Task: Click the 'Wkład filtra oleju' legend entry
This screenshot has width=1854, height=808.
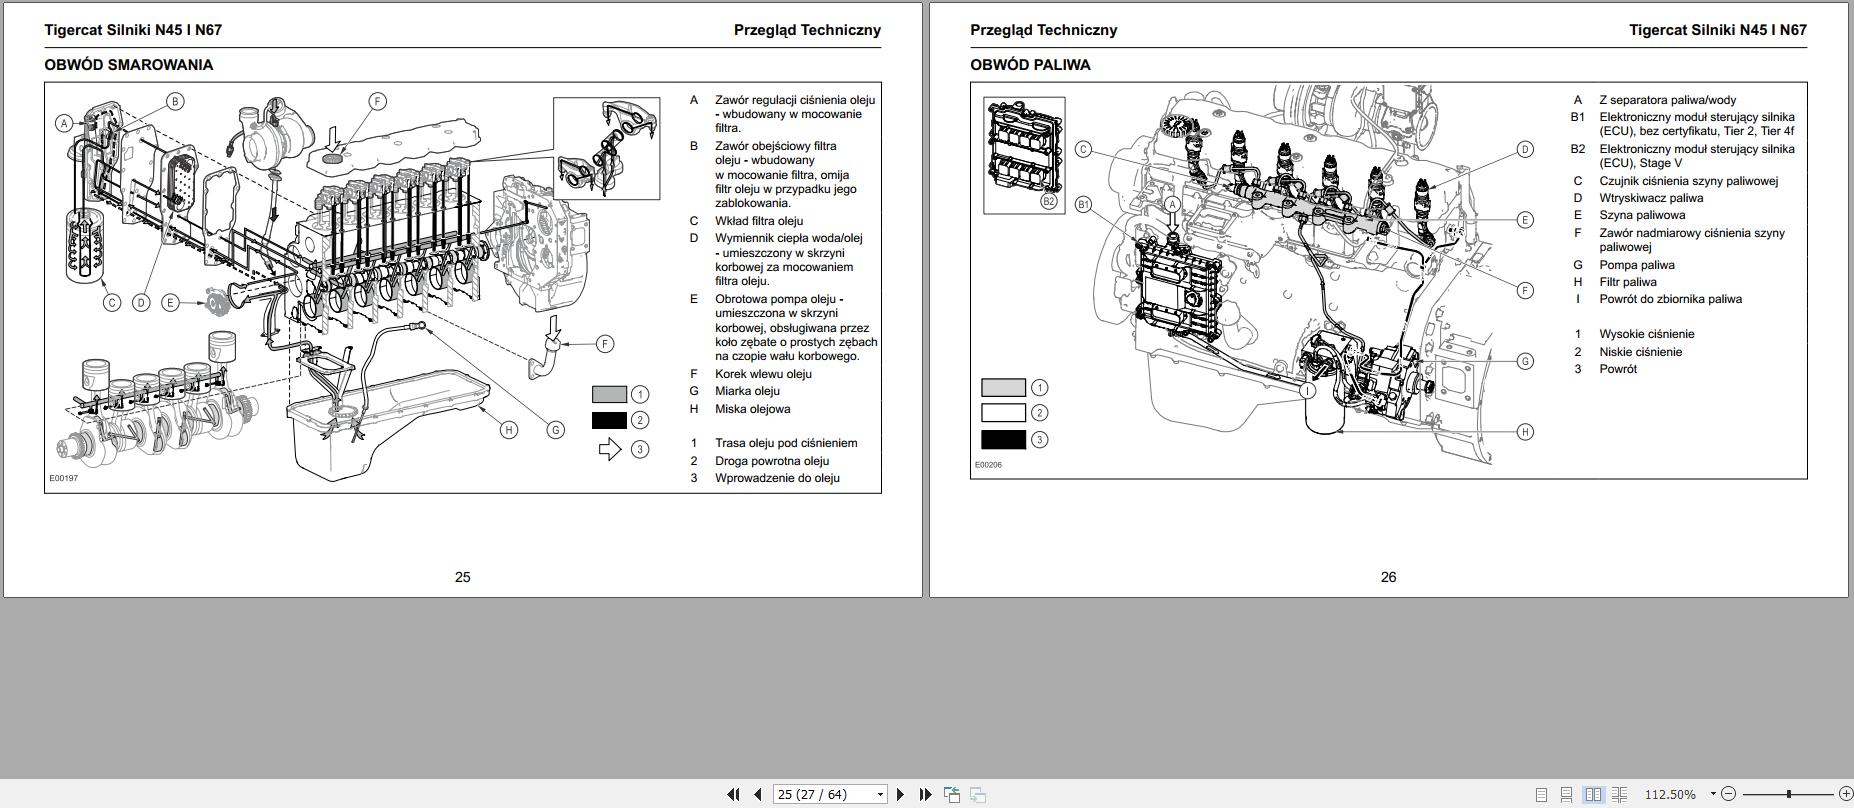Action: (x=759, y=221)
